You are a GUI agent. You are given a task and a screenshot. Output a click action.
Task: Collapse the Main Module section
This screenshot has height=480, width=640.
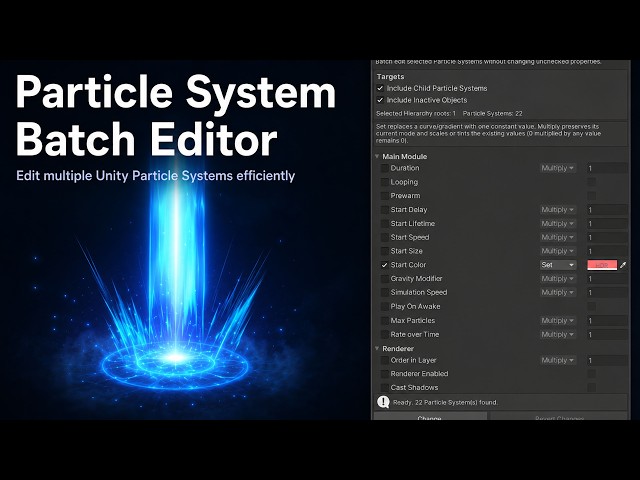coord(377,157)
